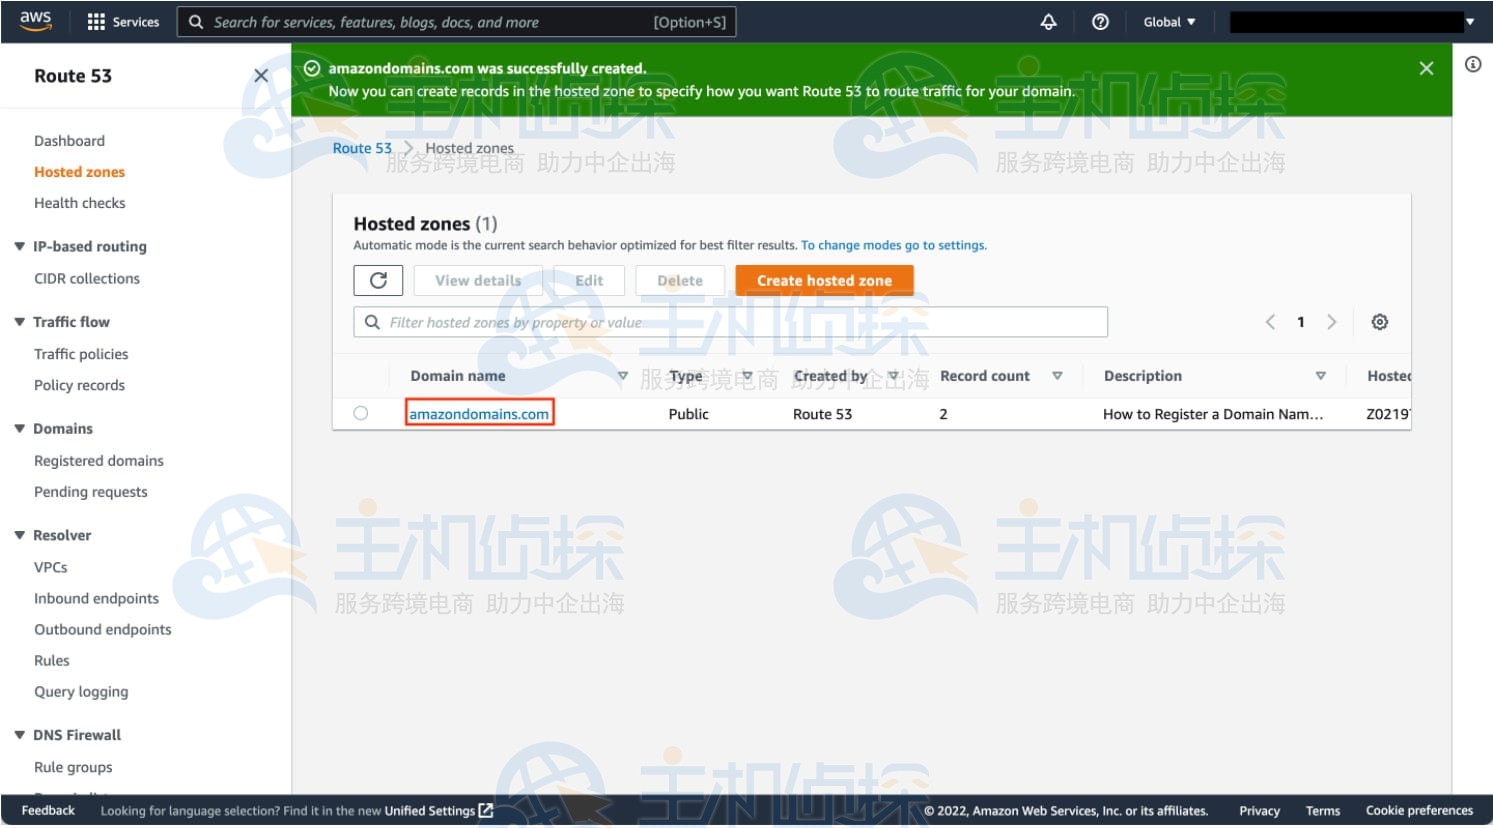
Task: Open table preferences gear icon
Action: click(1379, 322)
